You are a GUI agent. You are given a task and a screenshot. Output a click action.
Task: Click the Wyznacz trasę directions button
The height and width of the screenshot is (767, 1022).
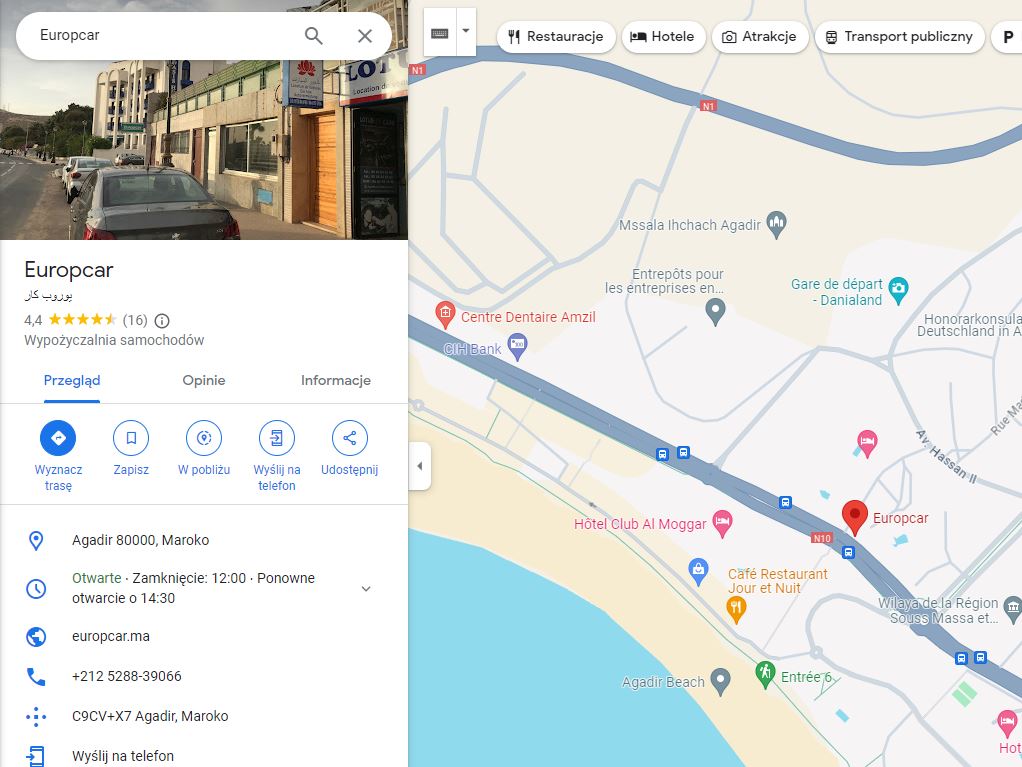point(58,438)
